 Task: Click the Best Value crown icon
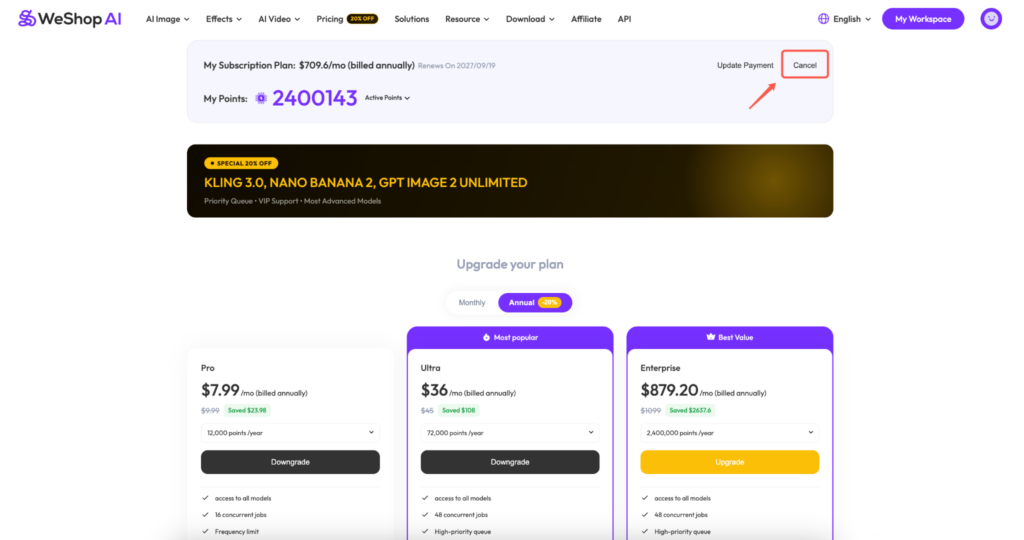[711, 337]
